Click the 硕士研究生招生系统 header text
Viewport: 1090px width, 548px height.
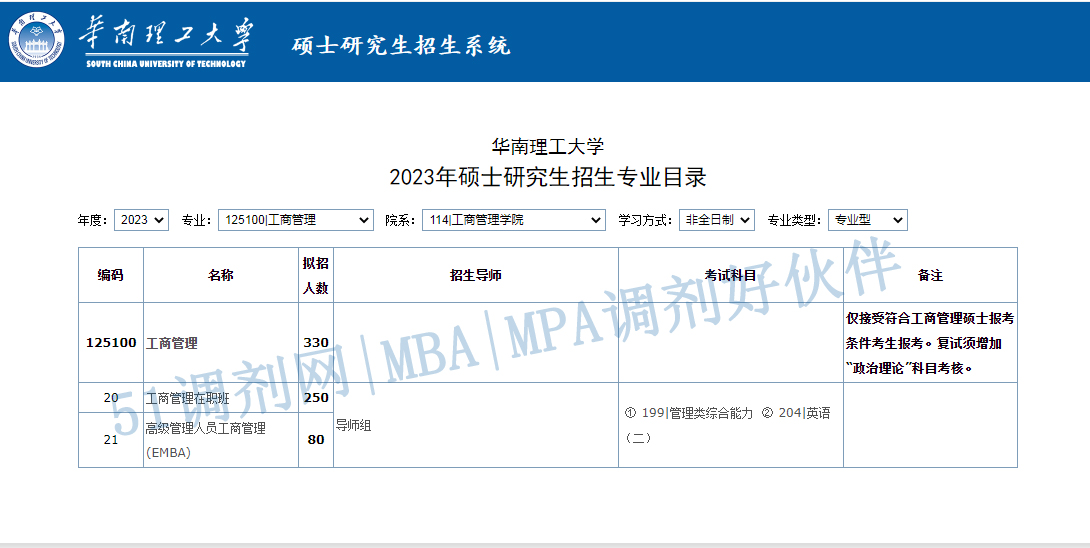[x=401, y=46]
